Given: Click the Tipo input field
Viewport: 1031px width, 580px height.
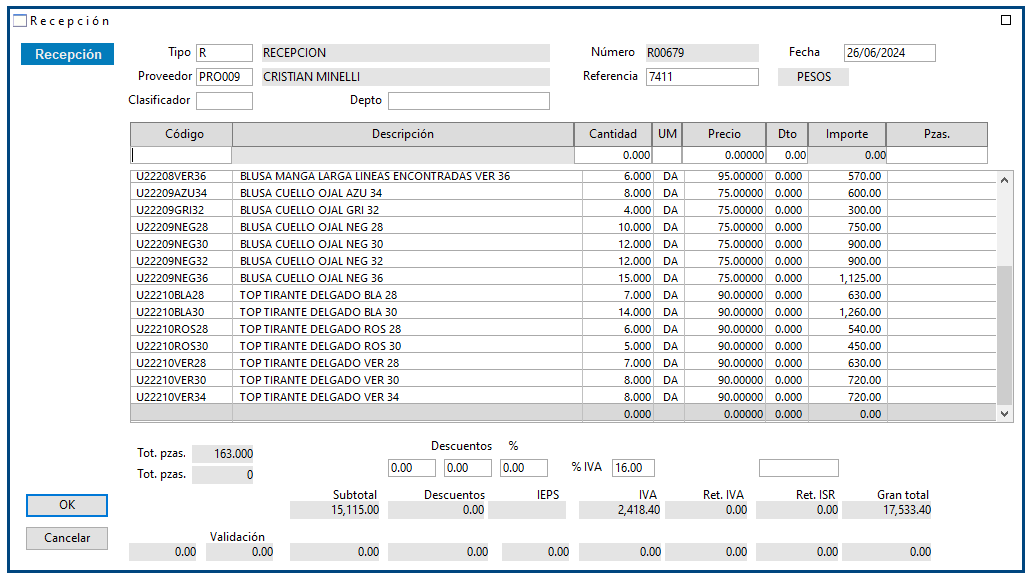Looking at the screenshot, I should pyautogui.click(x=224, y=53).
